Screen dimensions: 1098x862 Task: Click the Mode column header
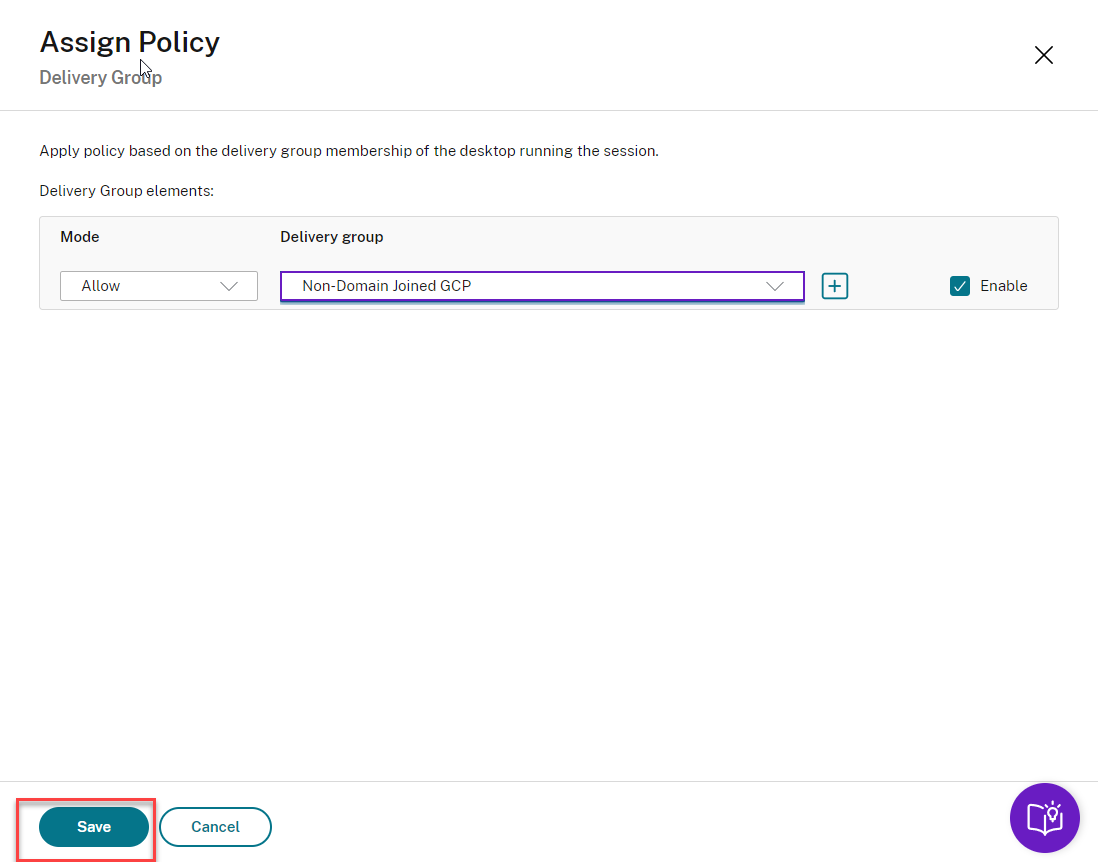click(80, 237)
